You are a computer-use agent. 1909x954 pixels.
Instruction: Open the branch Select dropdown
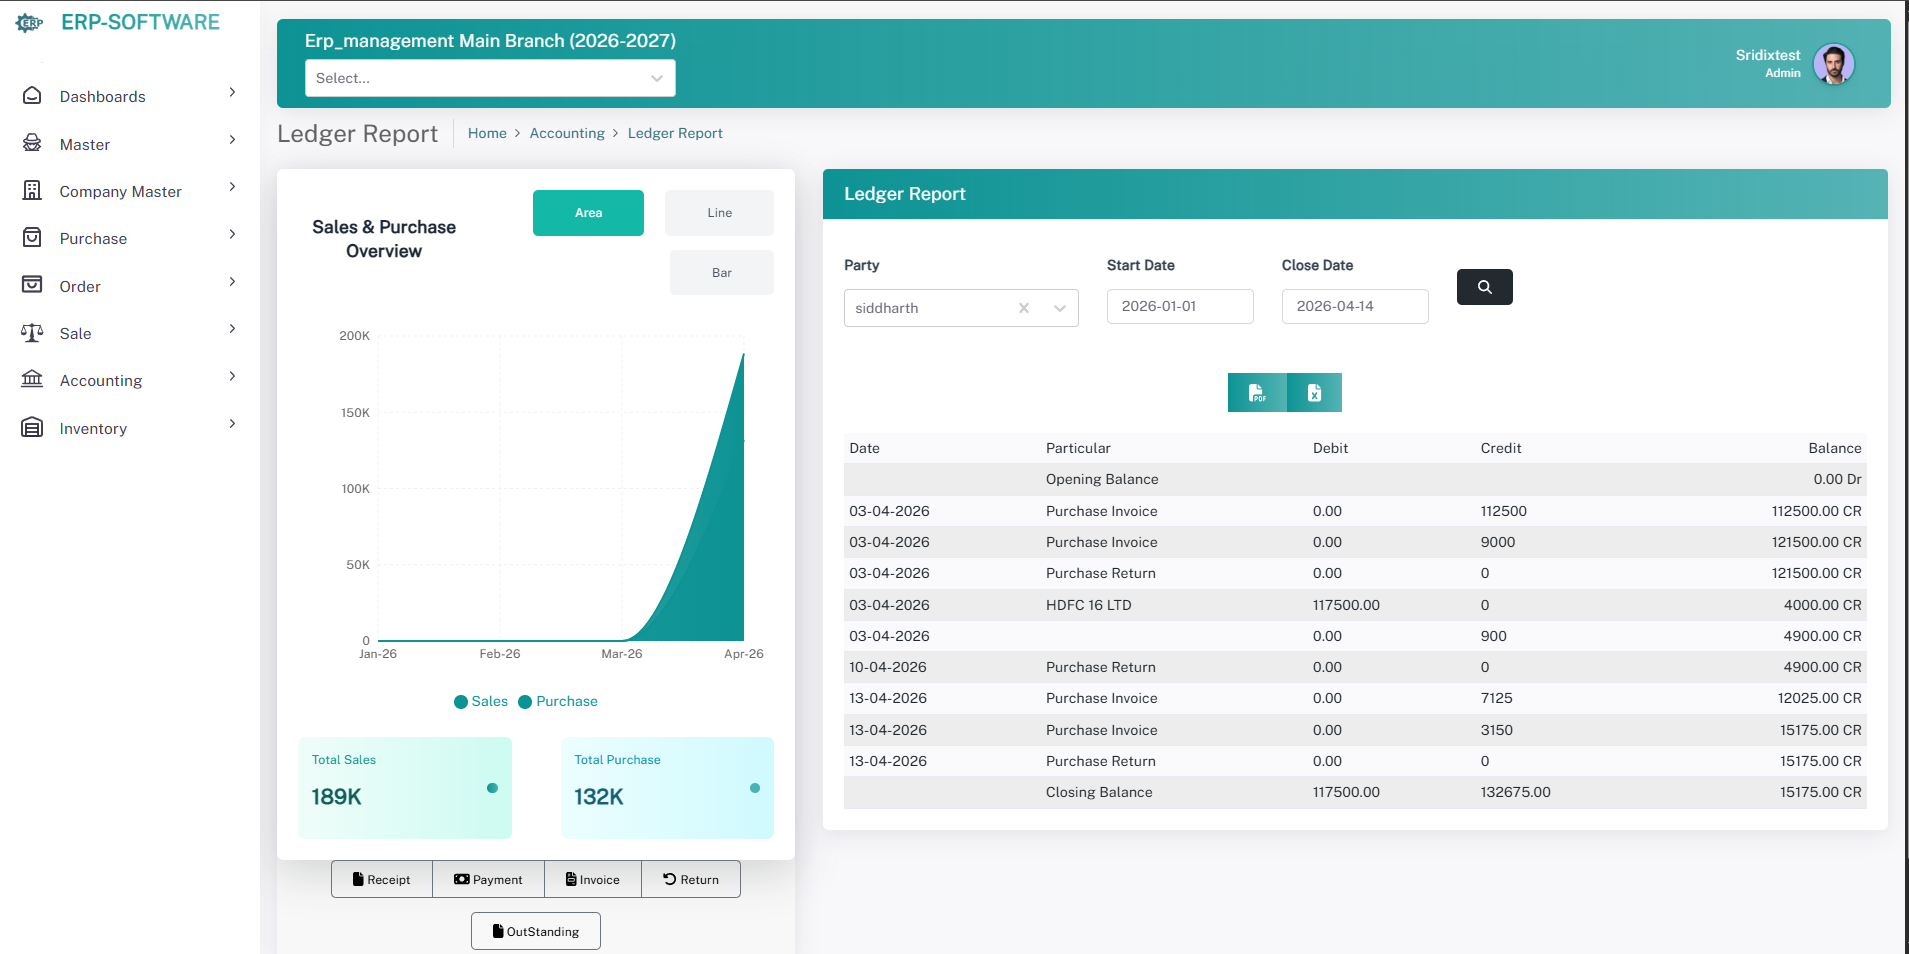tap(489, 78)
